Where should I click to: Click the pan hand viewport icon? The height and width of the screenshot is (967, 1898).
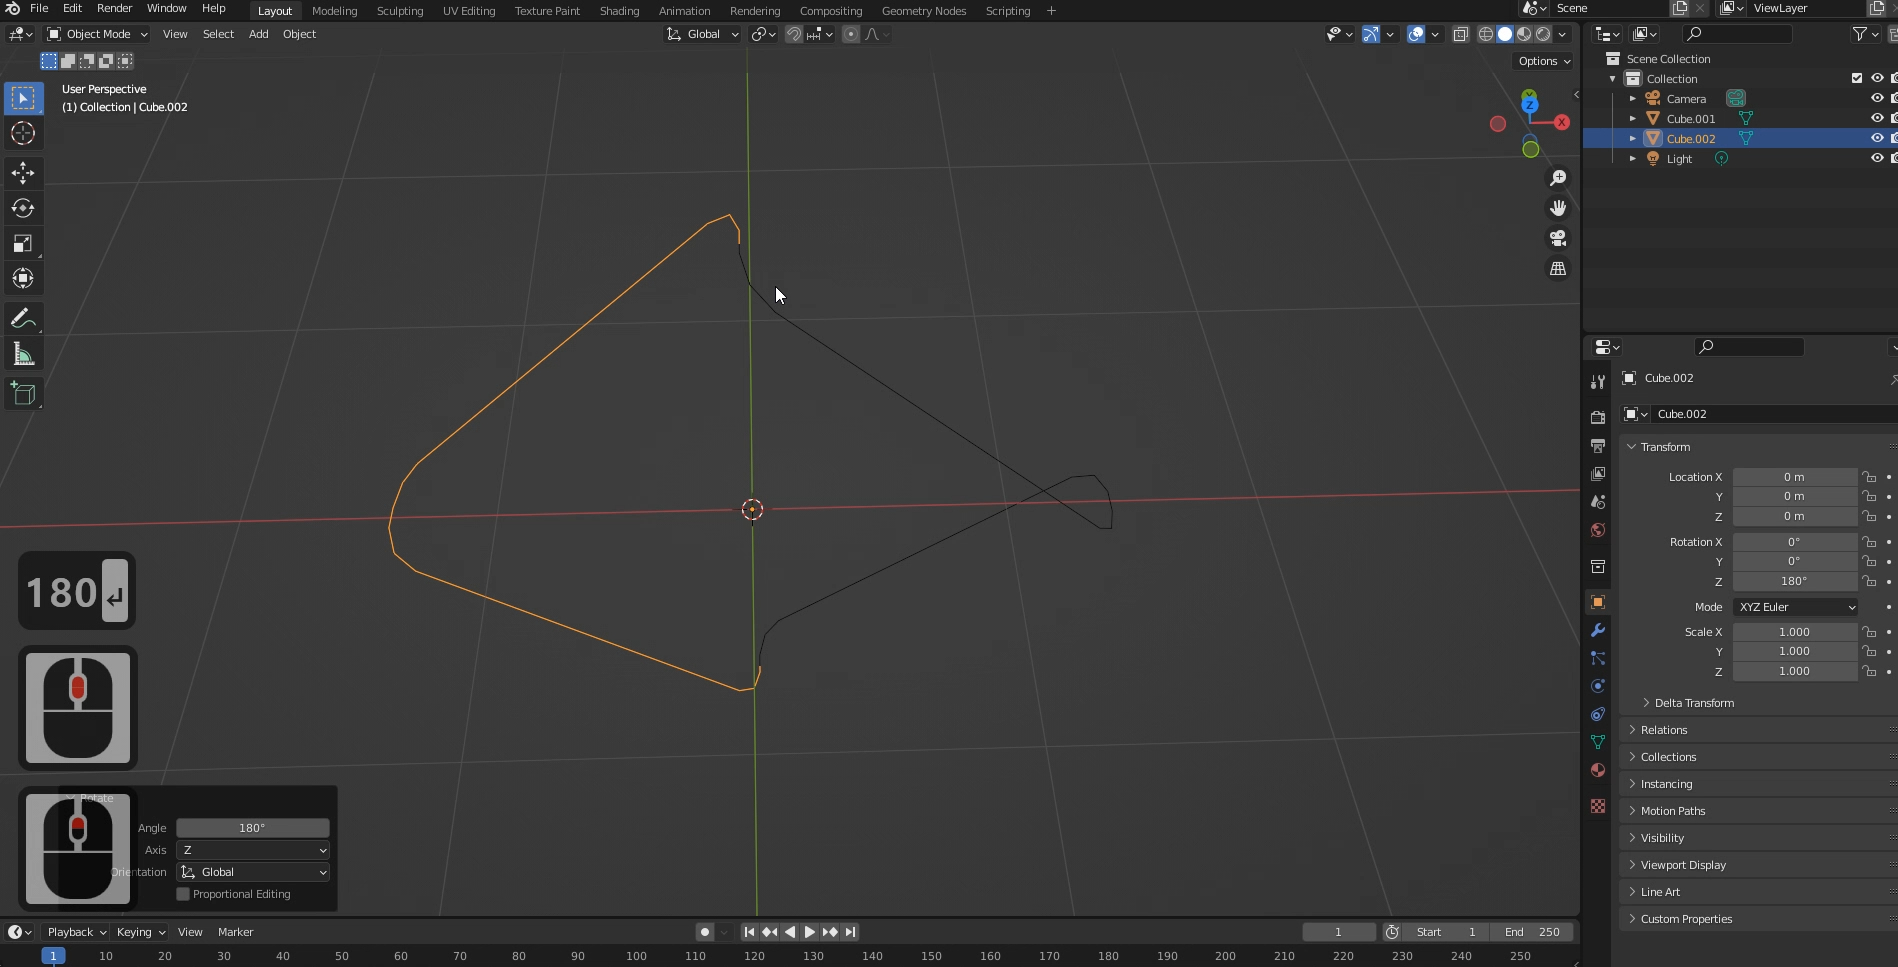pos(1558,208)
